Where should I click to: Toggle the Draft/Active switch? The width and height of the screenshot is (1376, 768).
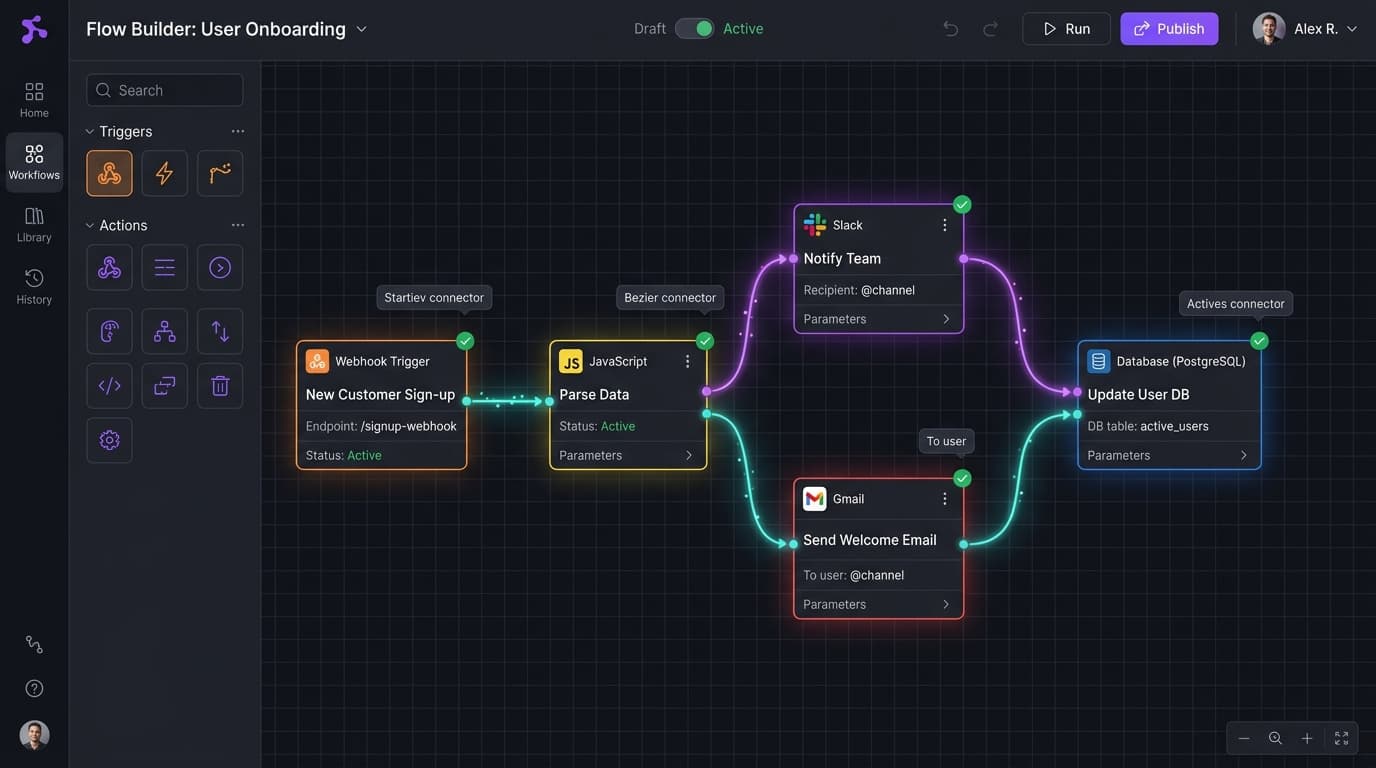click(695, 29)
